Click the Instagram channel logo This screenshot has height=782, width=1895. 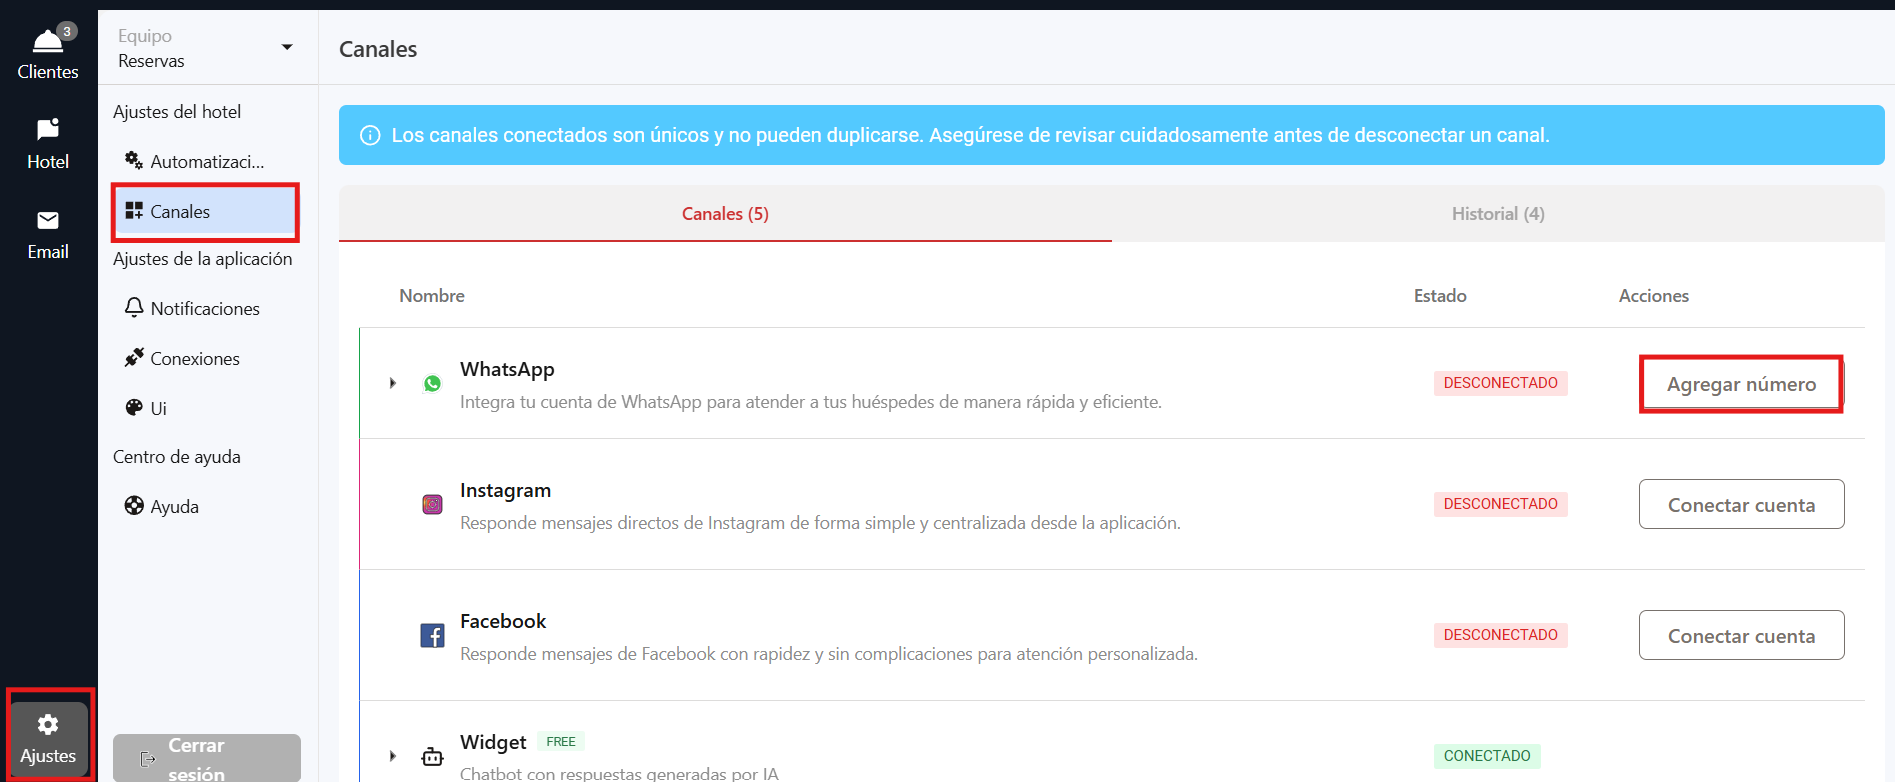pos(432,504)
